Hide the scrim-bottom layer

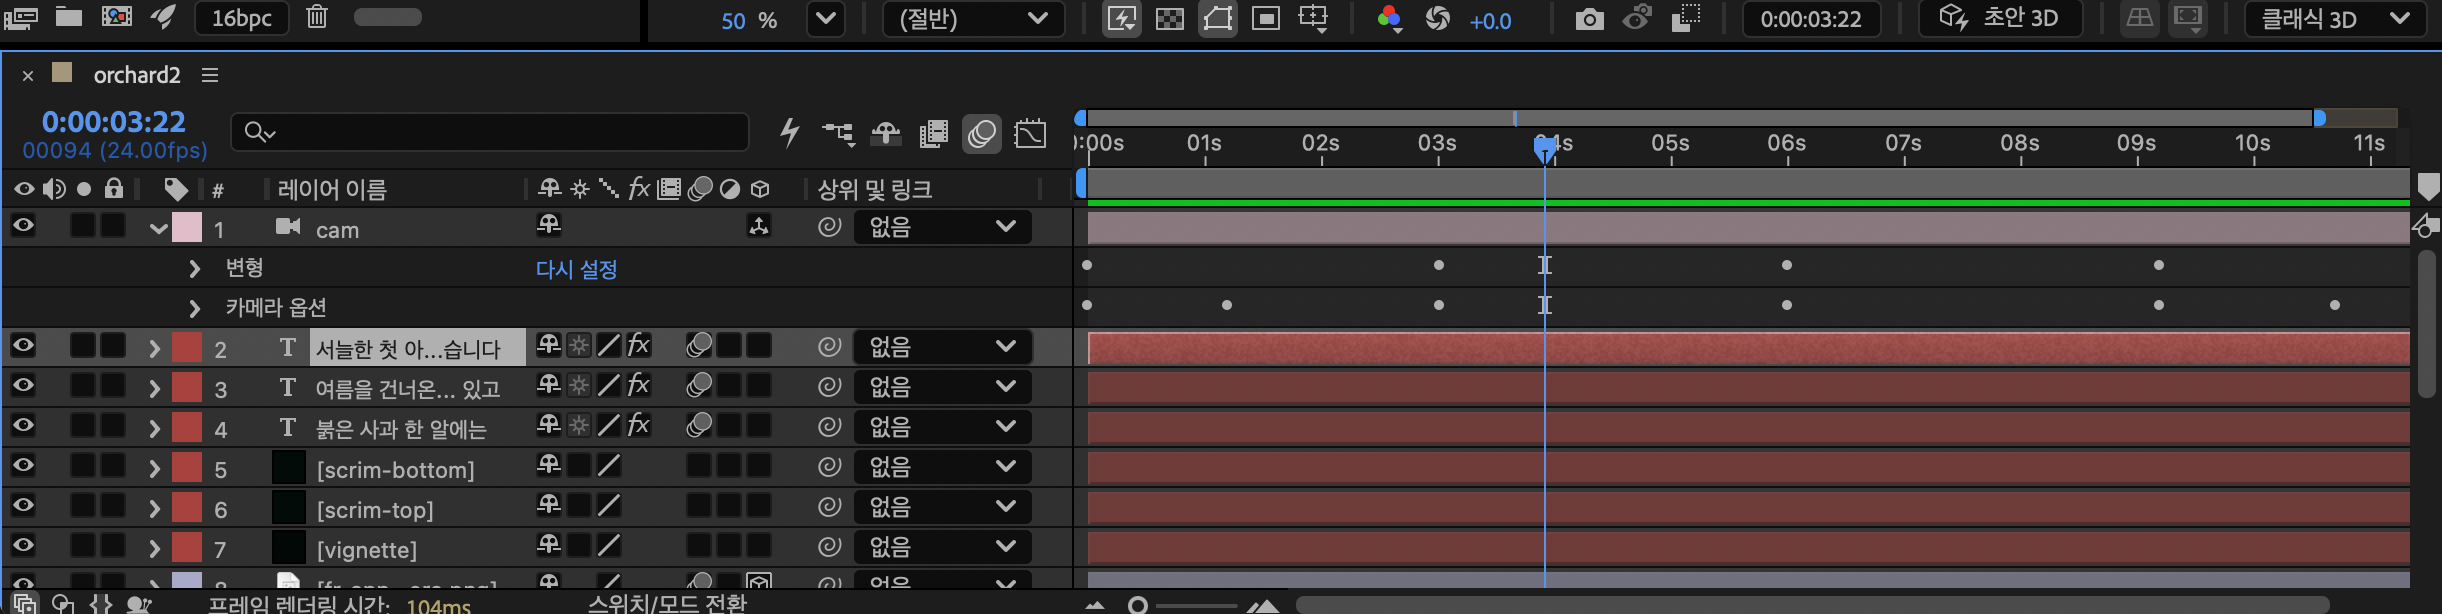coord(23,466)
